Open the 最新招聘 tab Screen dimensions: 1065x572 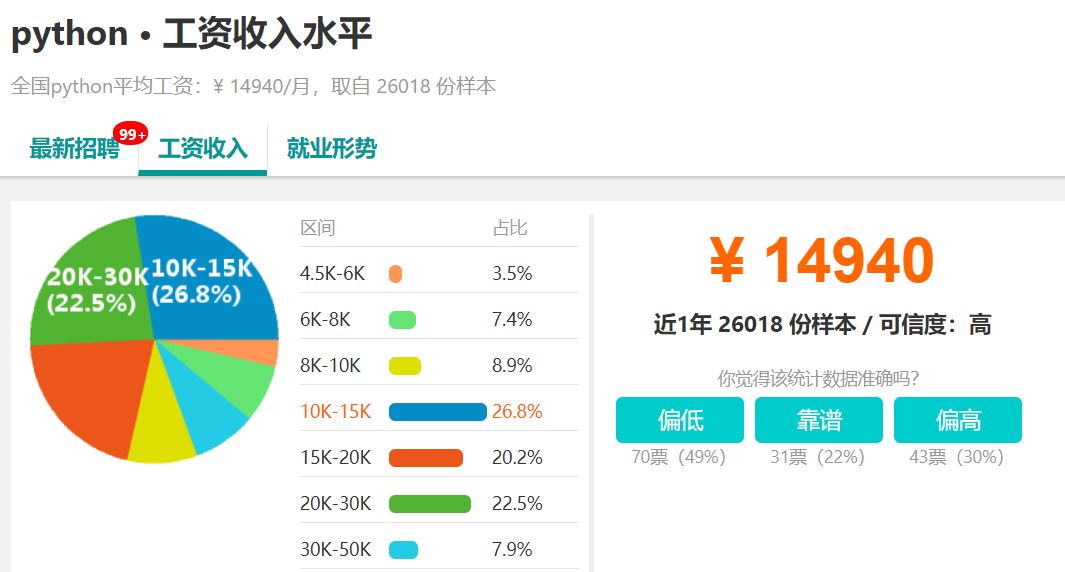coord(75,148)
